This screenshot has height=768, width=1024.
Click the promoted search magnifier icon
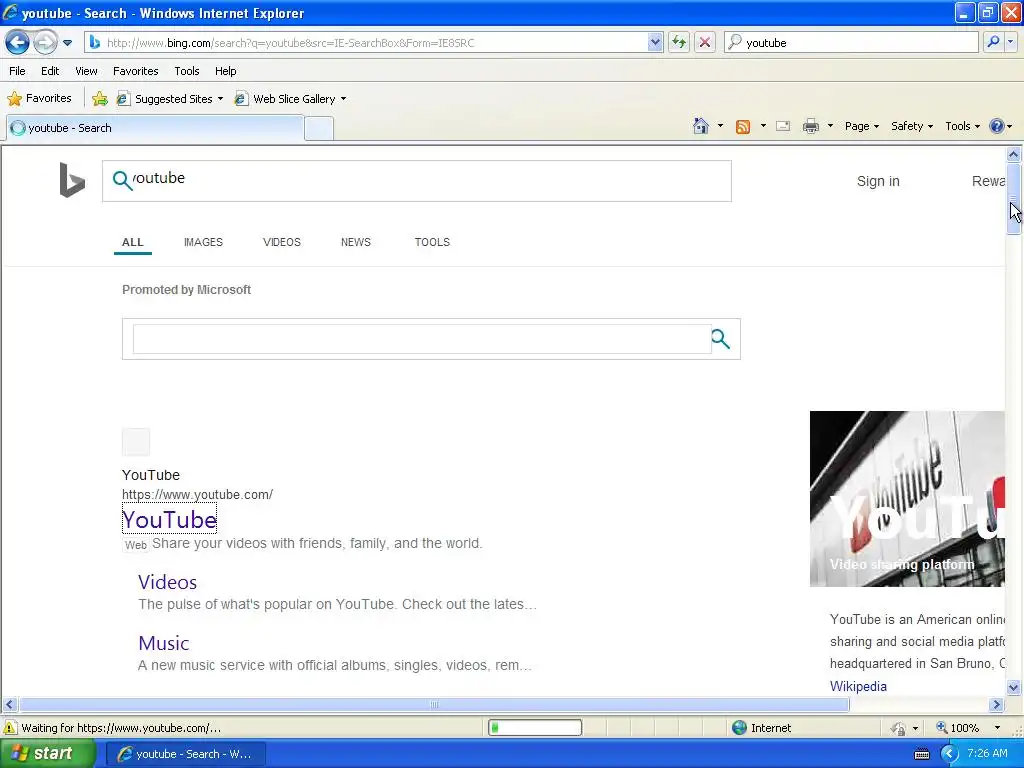(x=720, y=339)
